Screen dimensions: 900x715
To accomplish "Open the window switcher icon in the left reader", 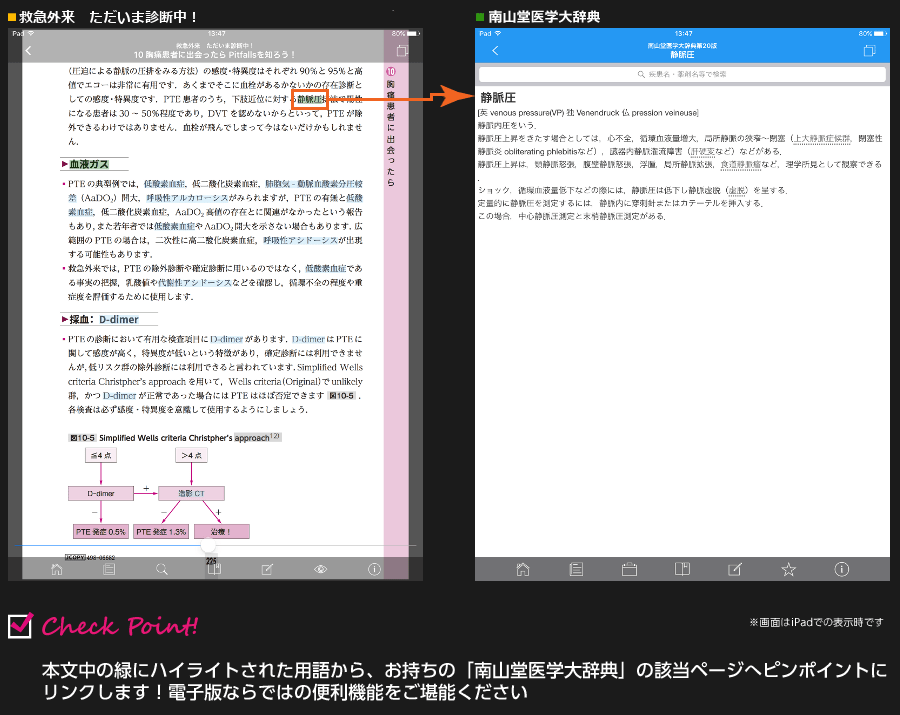I will [x=402, y=50].
